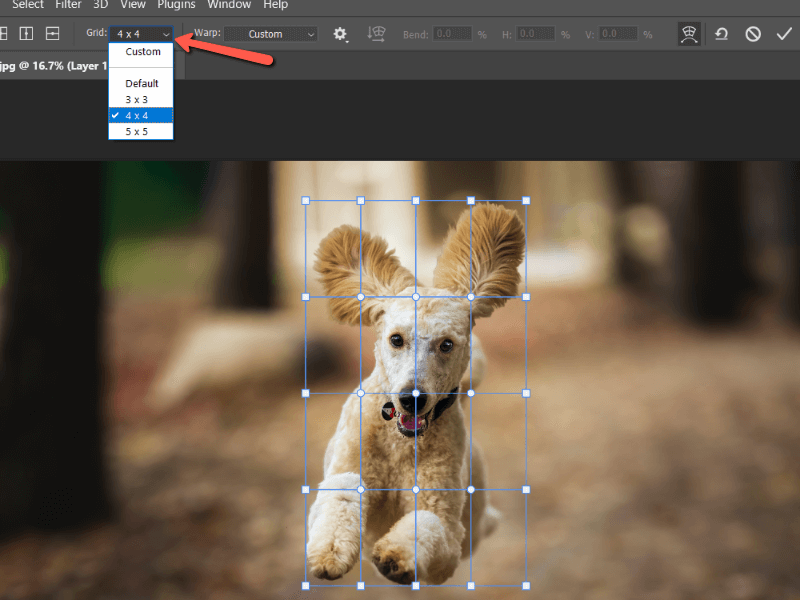Reset the warp using the reset icon
The height and width of the screenshot is (600, 800).
click(x=721, y=33)
